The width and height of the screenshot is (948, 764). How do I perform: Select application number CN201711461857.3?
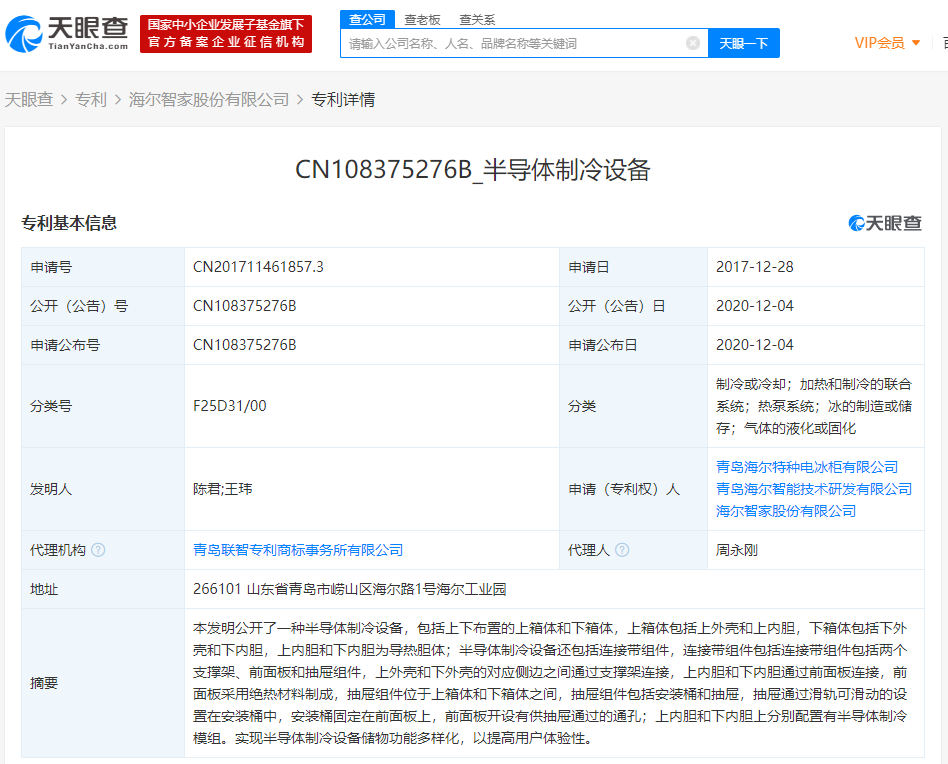coord(258,267)
